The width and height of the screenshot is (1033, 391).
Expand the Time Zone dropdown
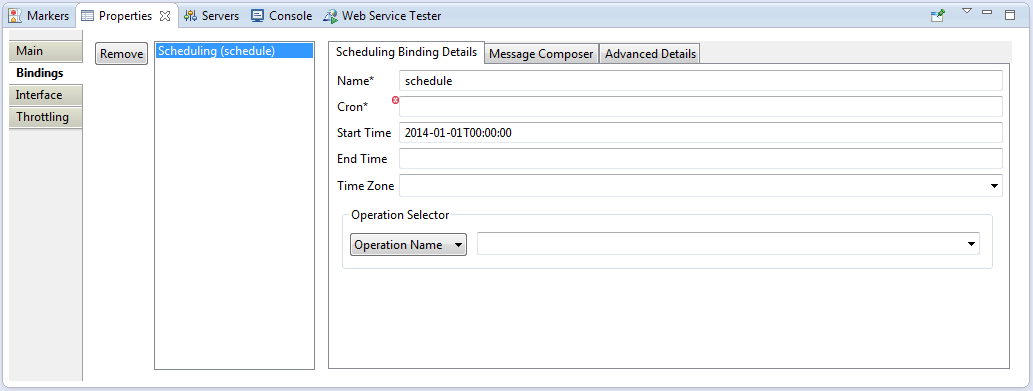coord(994,186)
